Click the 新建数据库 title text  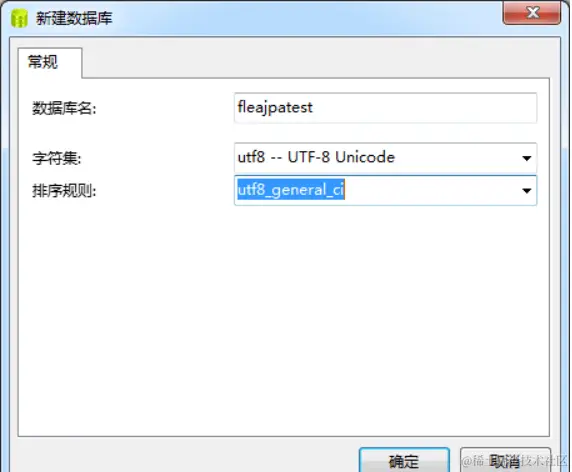point(74,18)
